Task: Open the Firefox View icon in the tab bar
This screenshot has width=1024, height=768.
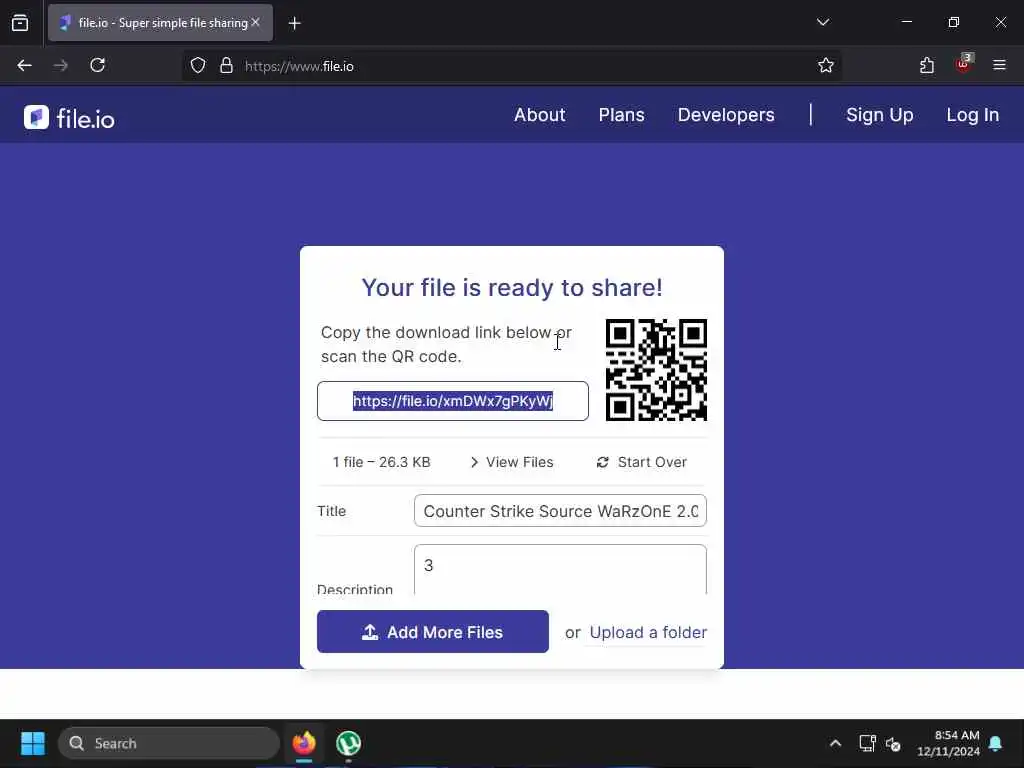Action: (20, 23)
